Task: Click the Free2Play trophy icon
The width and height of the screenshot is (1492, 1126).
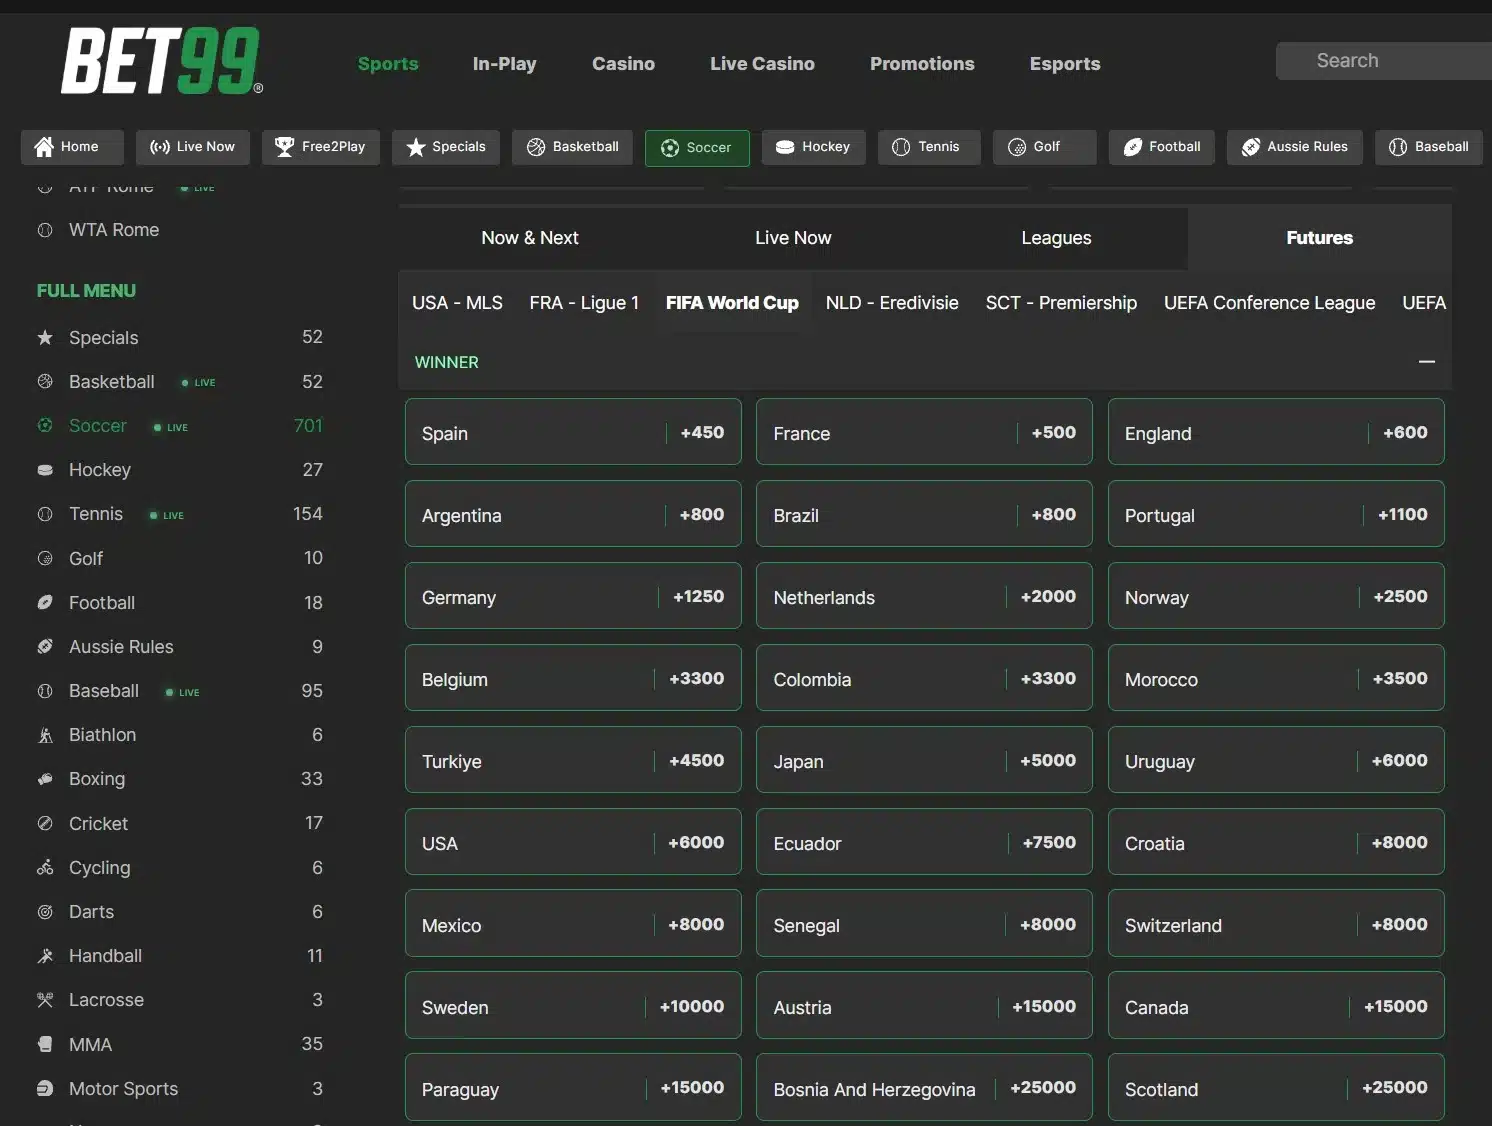Action: tap(284, 147)
